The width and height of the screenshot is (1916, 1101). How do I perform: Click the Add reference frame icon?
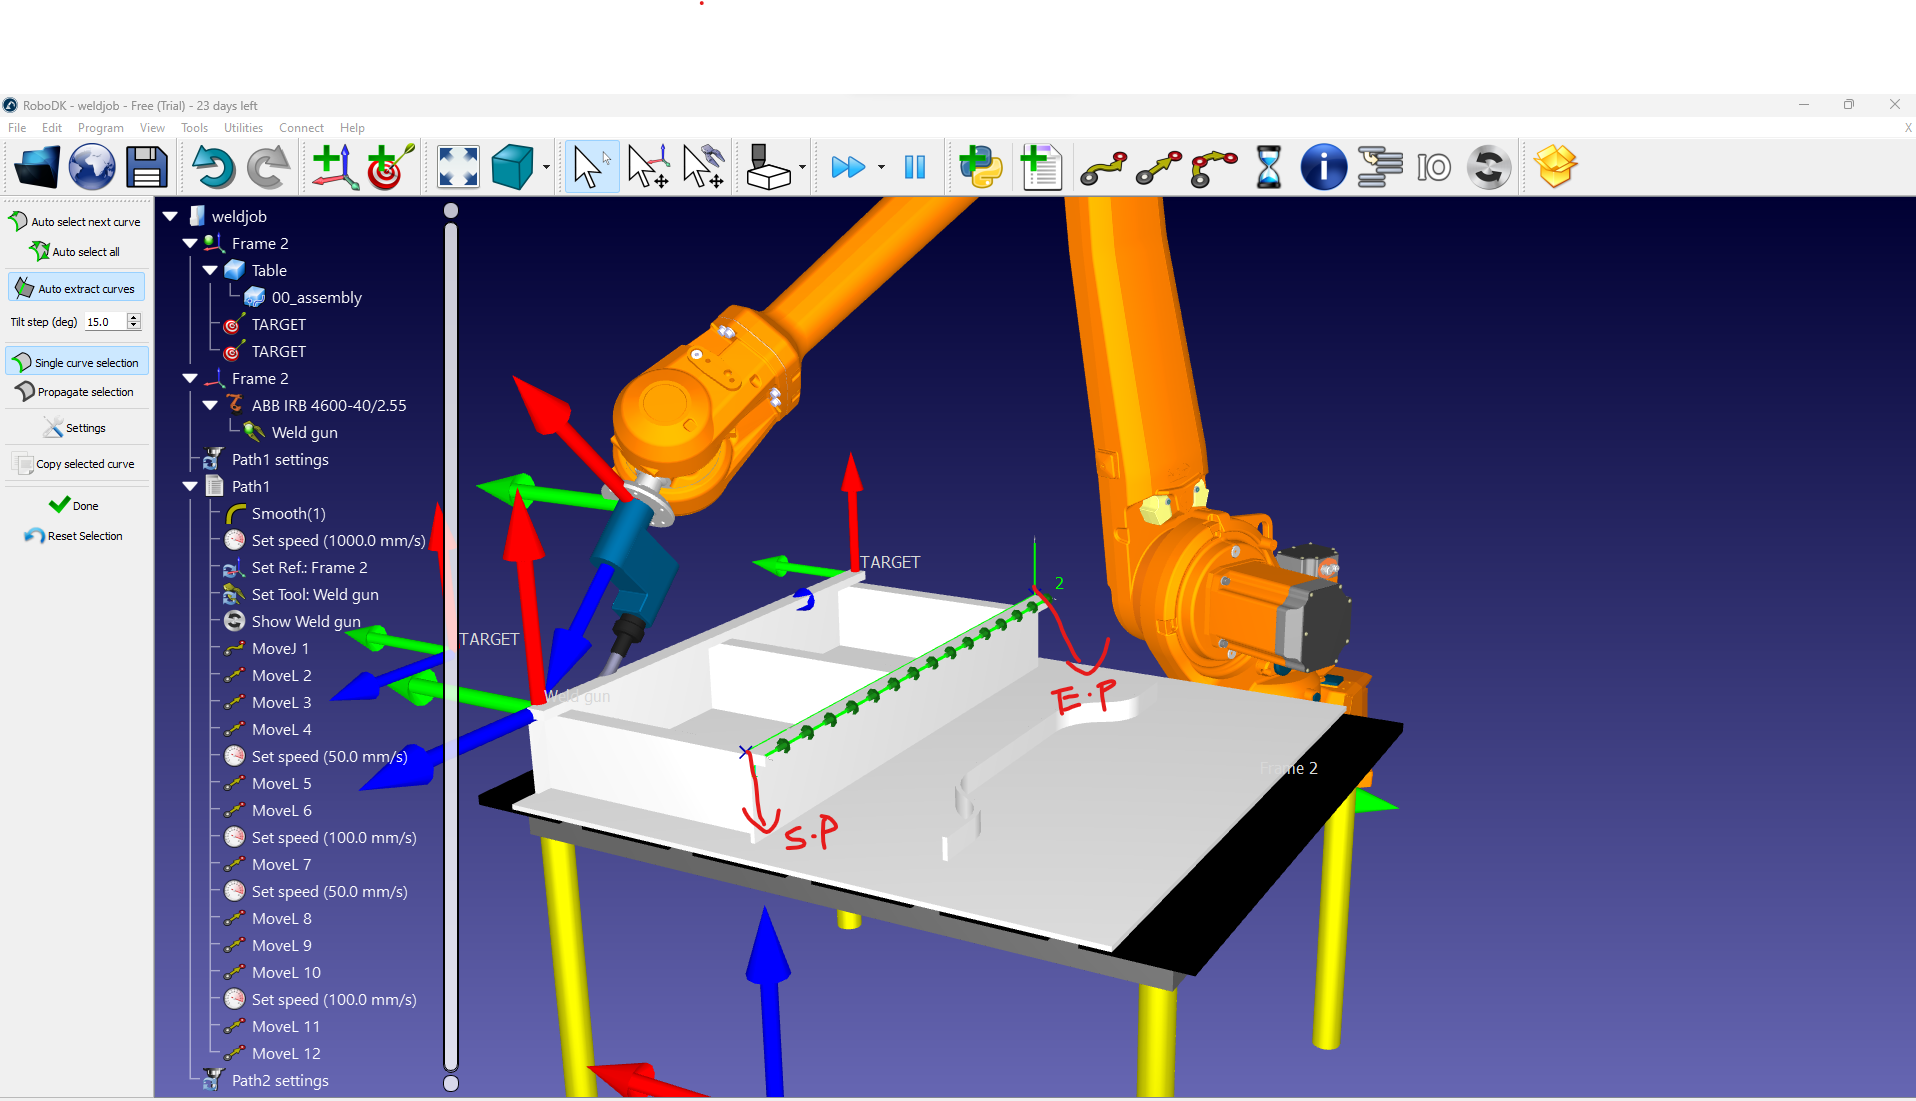334,167
